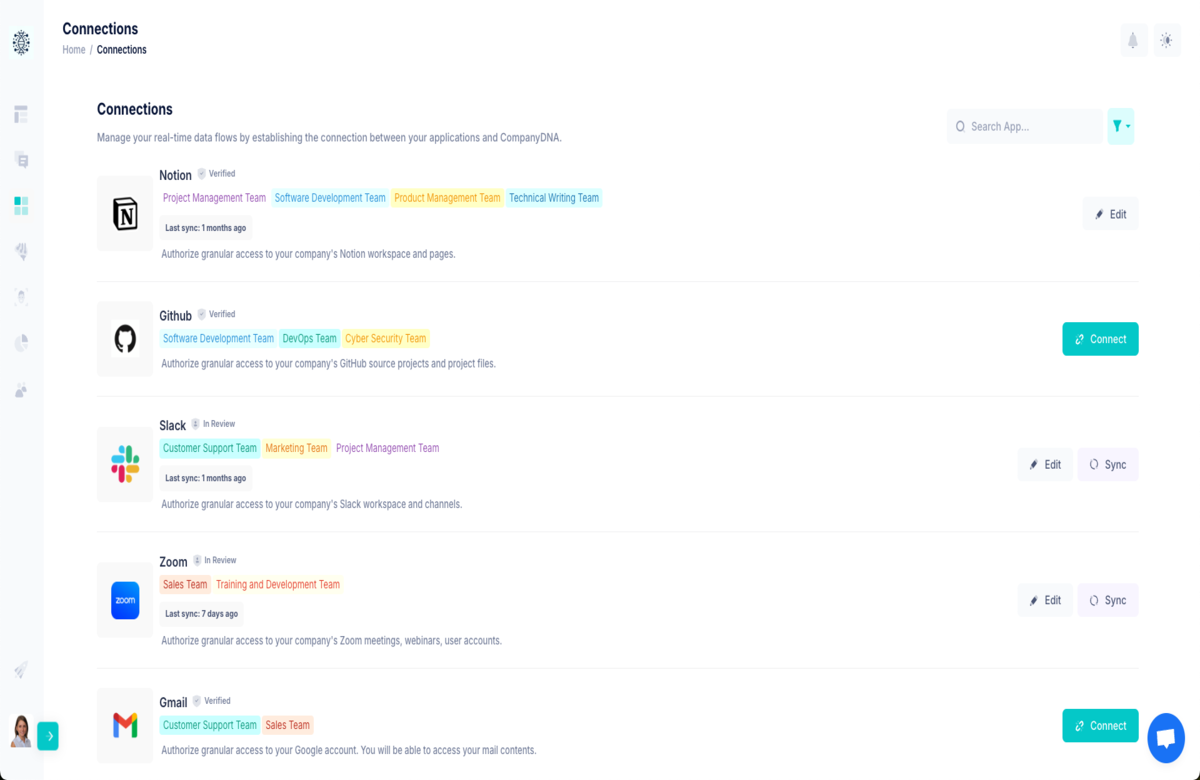Open the notifications bell
This screenshot has width=1200, height=780.
[x=1133, y=41]
